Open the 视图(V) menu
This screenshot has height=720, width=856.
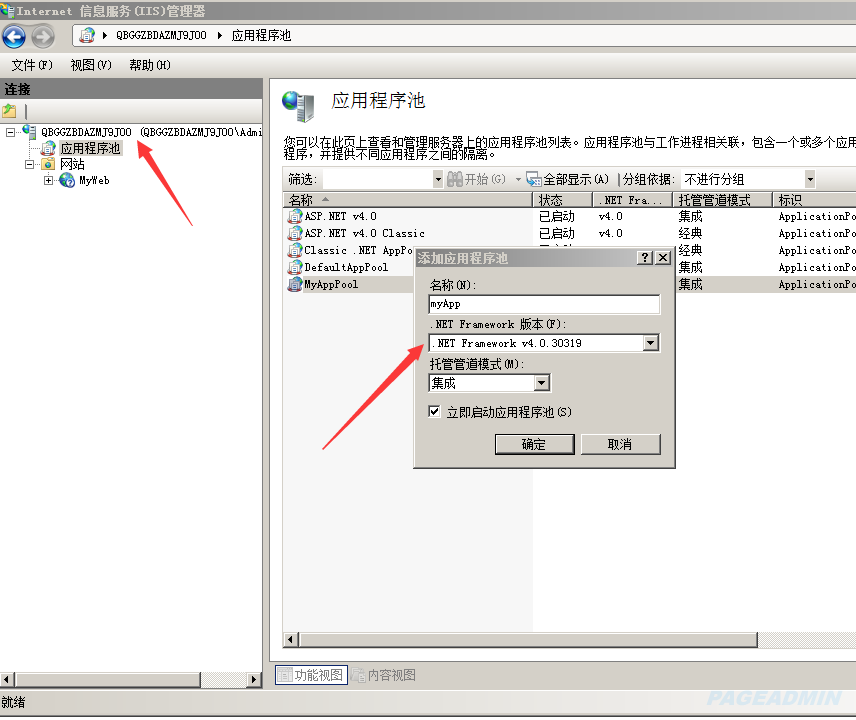click(x=91, y=65)
